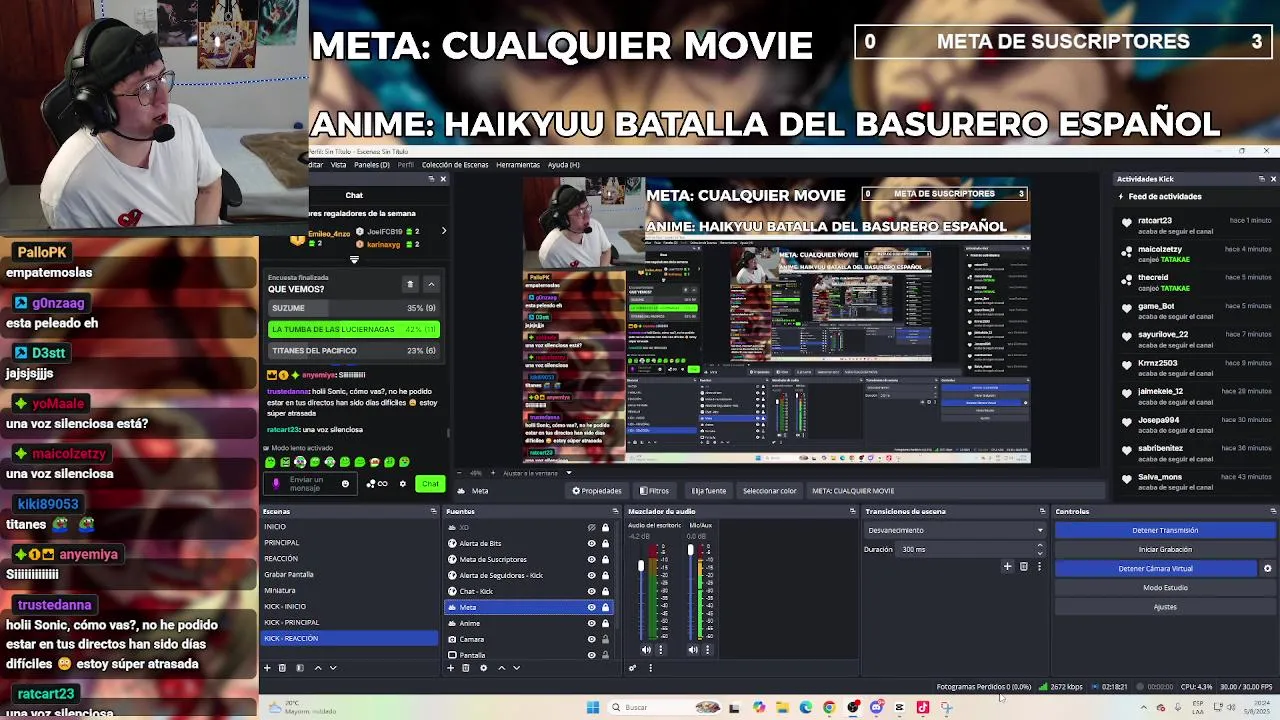The height and width of the screenshot is (720, 1280).
Task: Click Detener Cámara Virtual button
Action: pyautogui.click(x=1156, y=568)
